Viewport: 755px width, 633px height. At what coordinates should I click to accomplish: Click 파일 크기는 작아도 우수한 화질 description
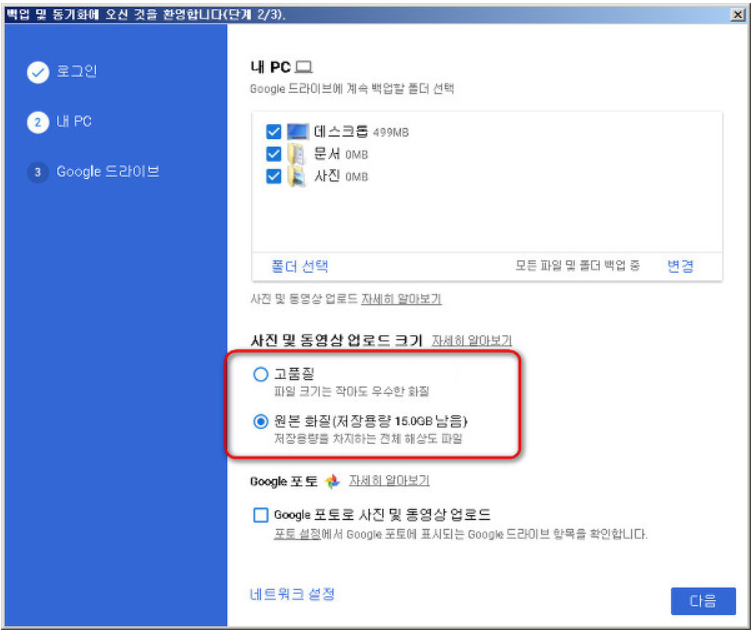pos(351,391)
